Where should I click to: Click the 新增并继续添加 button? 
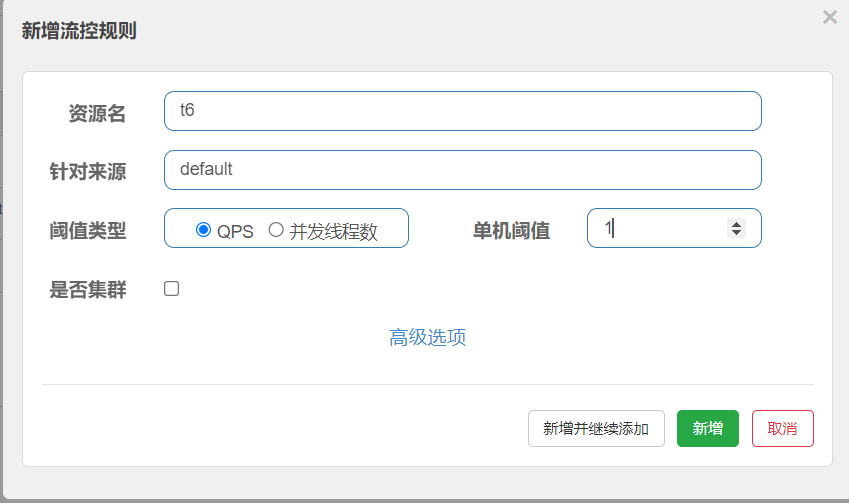point(596,428)
